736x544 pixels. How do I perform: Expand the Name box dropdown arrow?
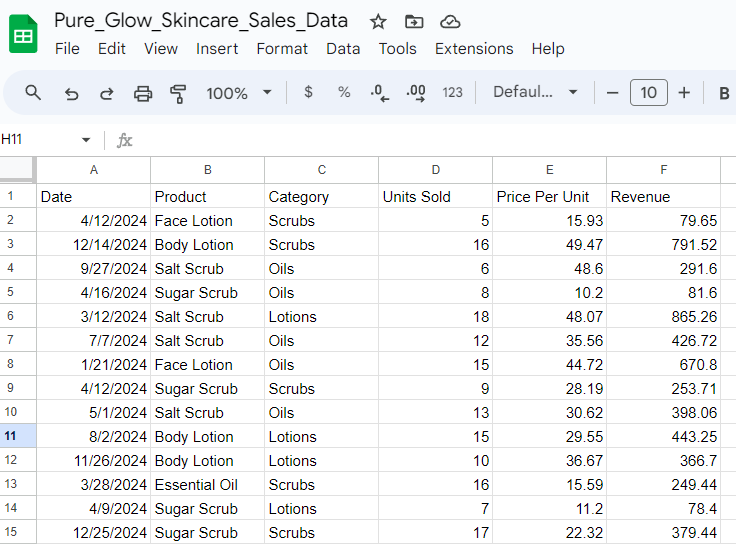[x=86, y=140]
